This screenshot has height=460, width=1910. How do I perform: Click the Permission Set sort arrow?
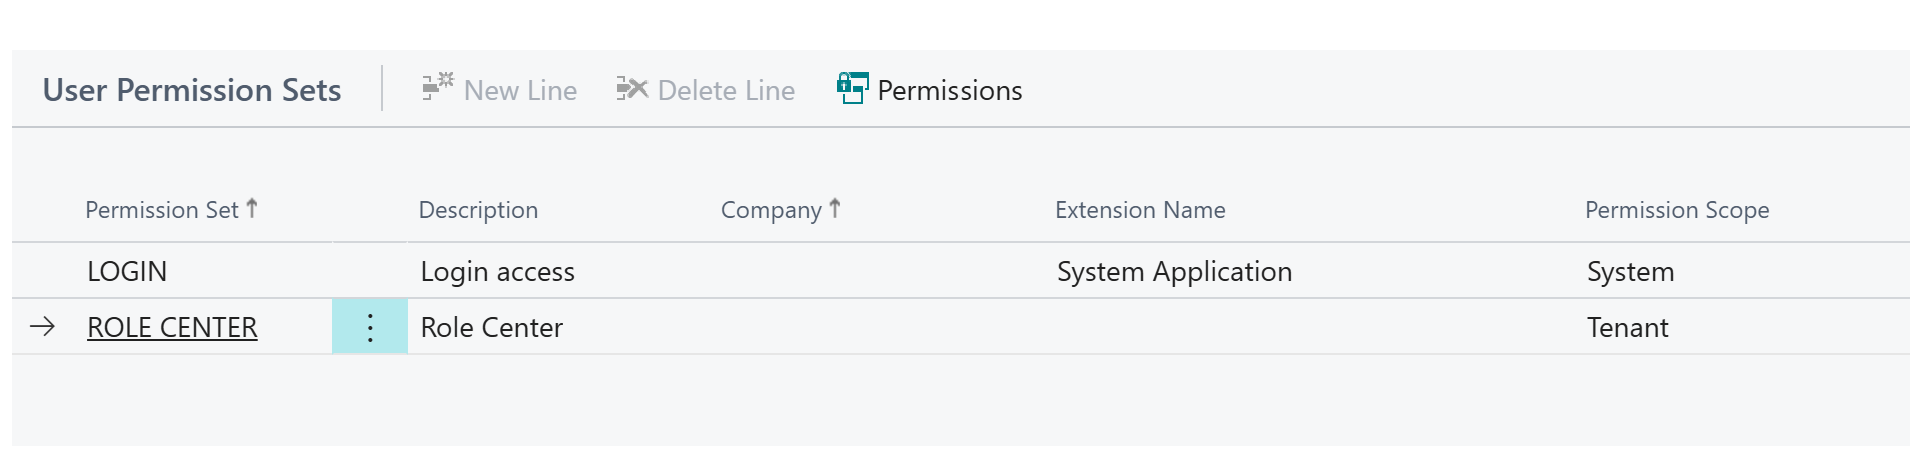pyautogui.click(x=252, y=208)
